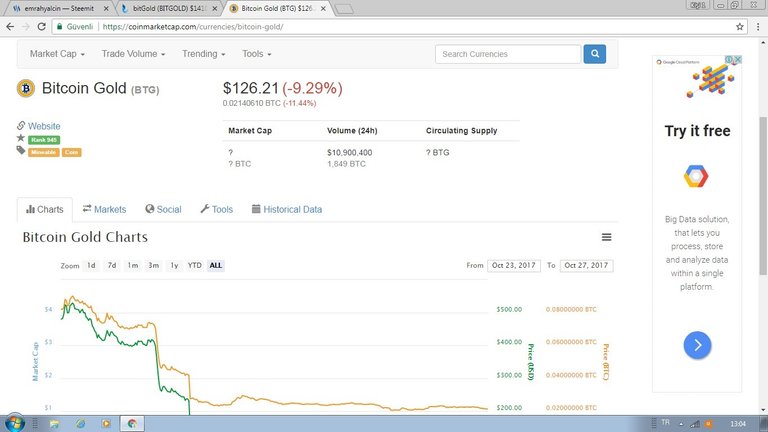Image resolution: width=768 pixels, height=432 pixels.
Task: Open Chrome three-dot menu
Action: pyautogui.click(x=758, y=27)
